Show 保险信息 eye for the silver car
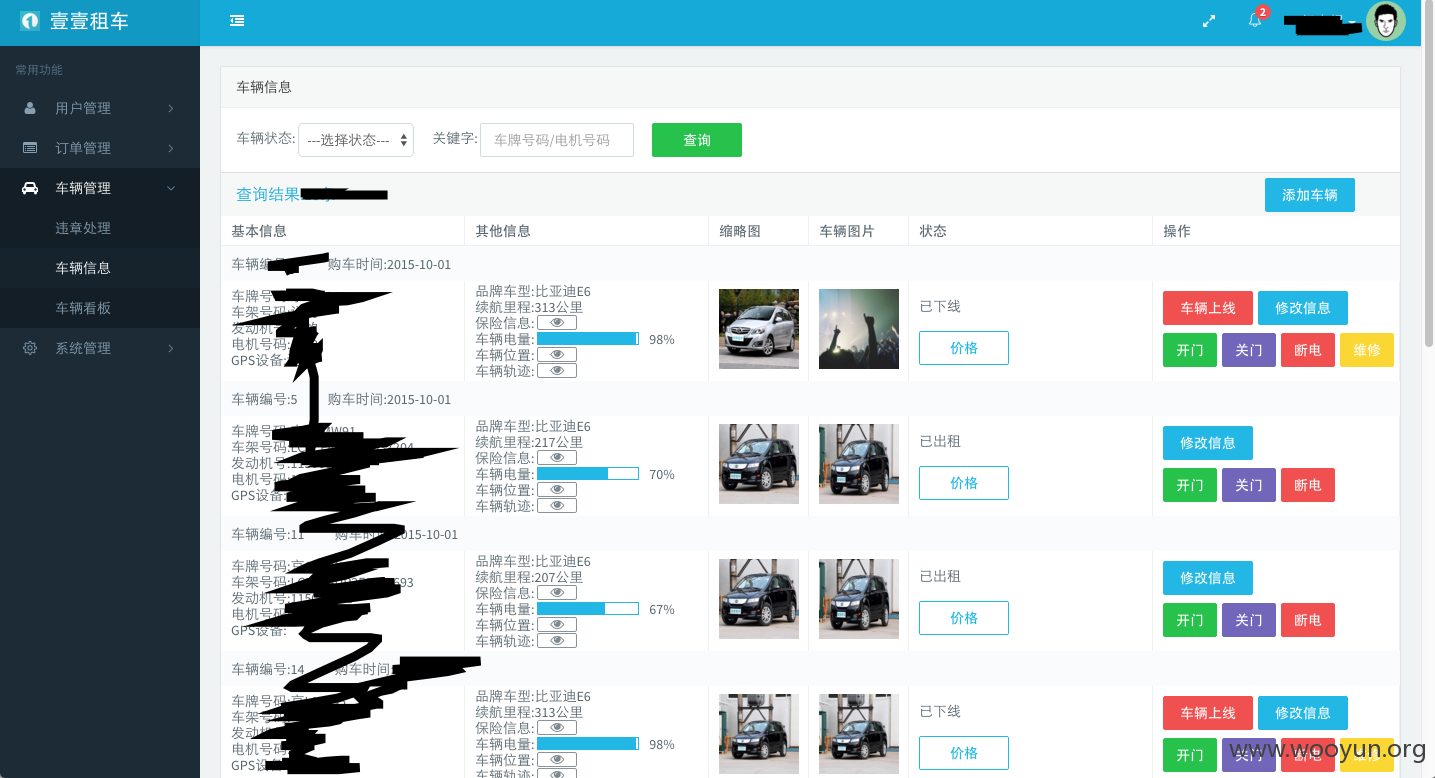Viewport: 1435px width, 778px height. (557, 323)
